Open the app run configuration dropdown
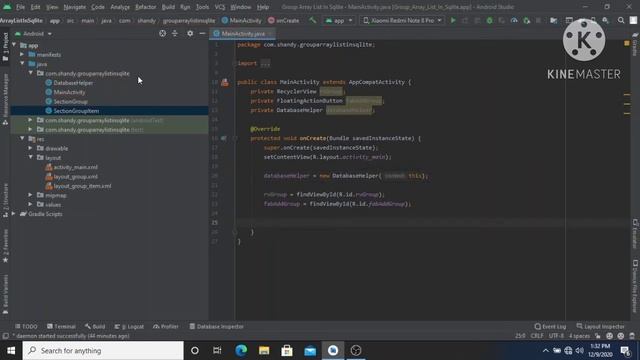Viewport: 640px width, 360px height. tap(339, 20)
